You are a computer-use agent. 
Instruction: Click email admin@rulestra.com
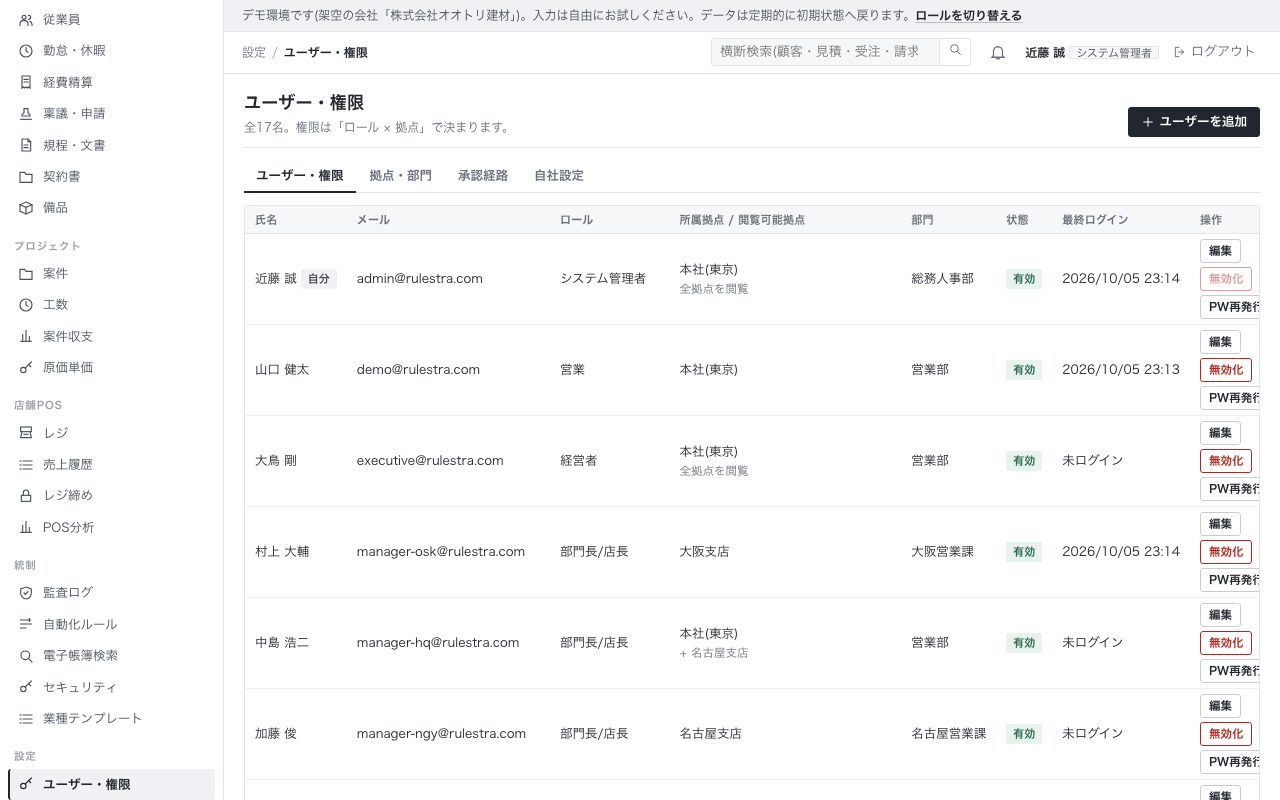pyautogui.click(x=420, y=279)
